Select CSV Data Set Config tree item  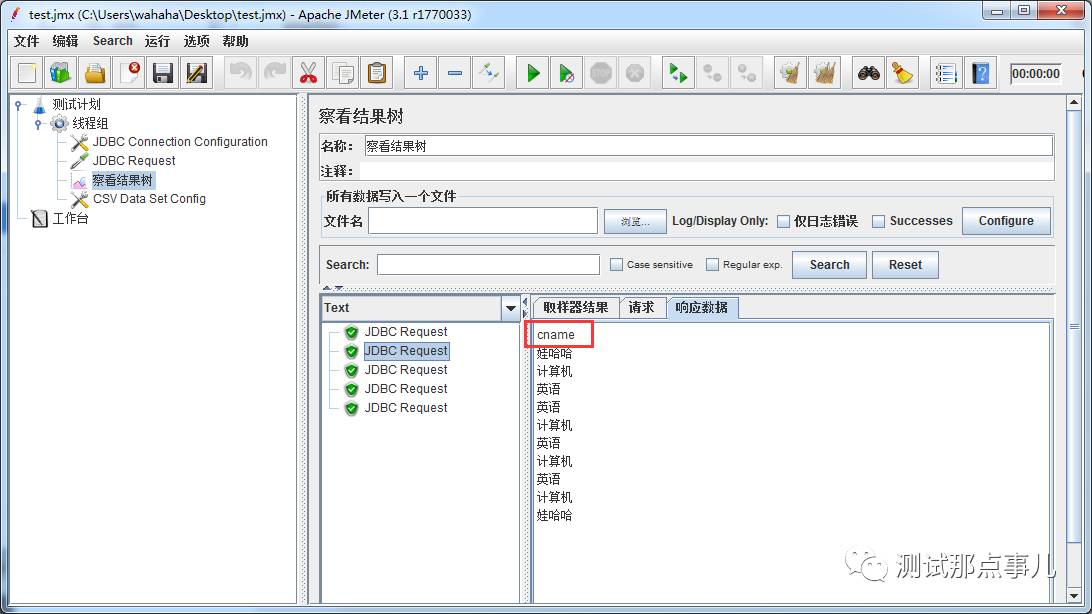(x=149, y=199)
